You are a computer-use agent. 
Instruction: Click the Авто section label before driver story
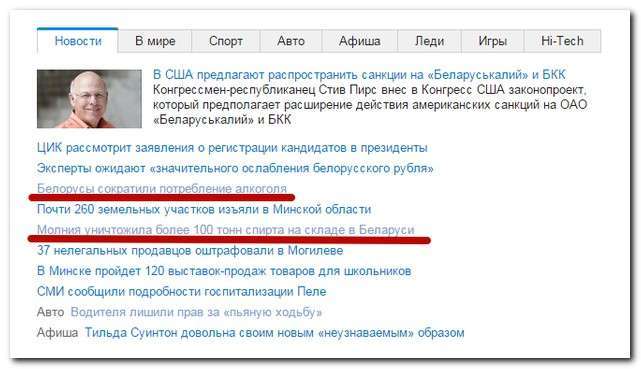pos(51,312)
